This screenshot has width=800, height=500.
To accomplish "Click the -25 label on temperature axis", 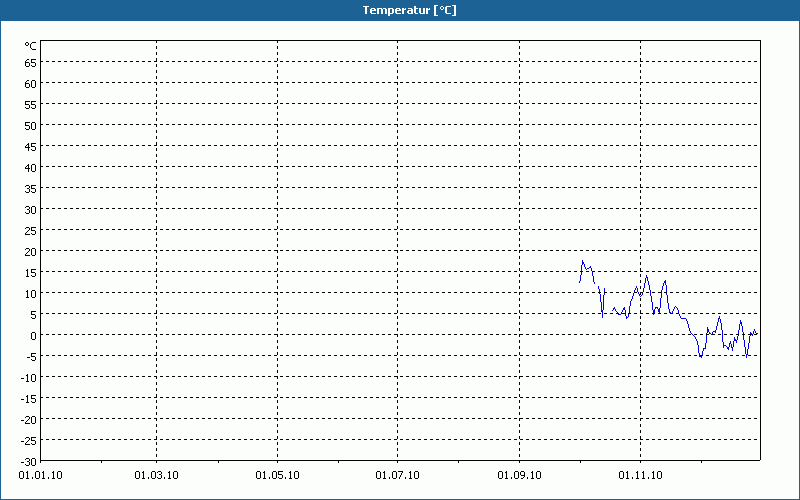I will click(29, 441).
